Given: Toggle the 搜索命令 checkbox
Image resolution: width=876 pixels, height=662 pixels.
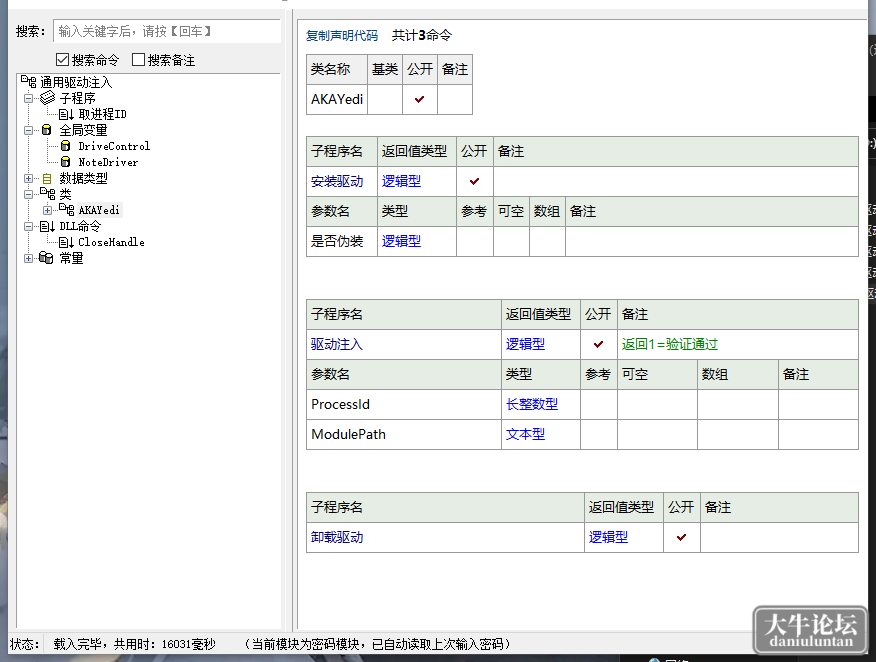Looking at the screenshot, I should tap(62, 59).
